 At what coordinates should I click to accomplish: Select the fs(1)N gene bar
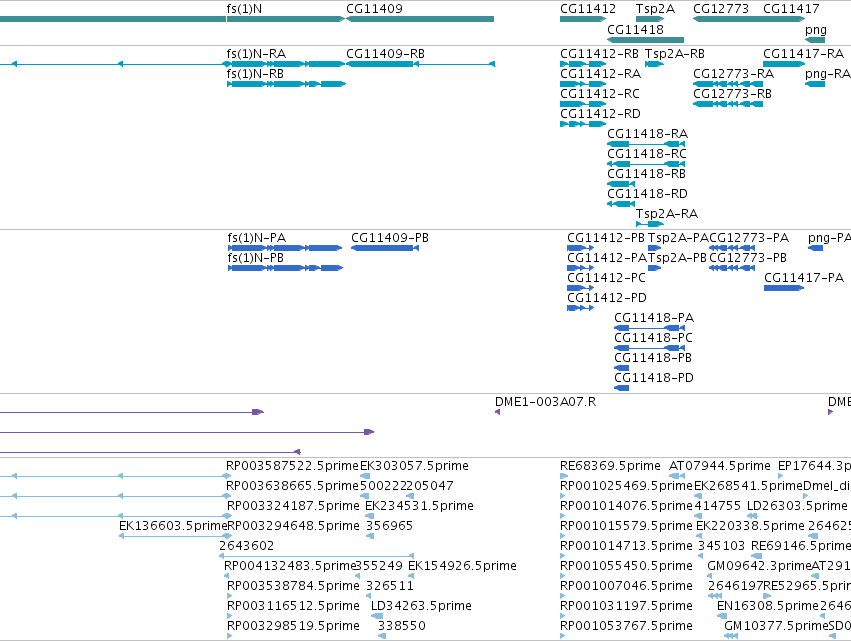pyautogui.click(x=286, y=19)
